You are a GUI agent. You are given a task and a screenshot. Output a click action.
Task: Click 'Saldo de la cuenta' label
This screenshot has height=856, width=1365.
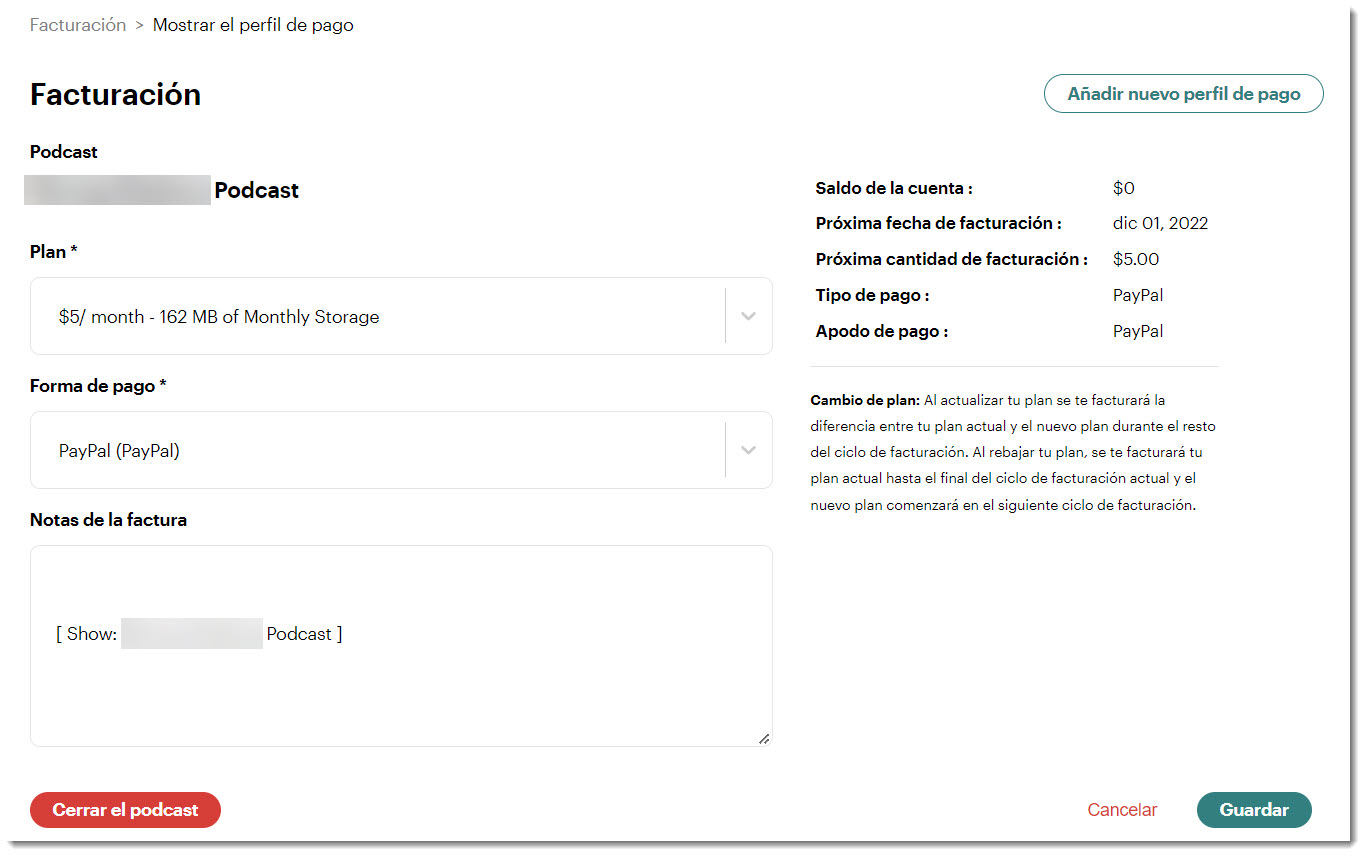click(x=894, y=188)
